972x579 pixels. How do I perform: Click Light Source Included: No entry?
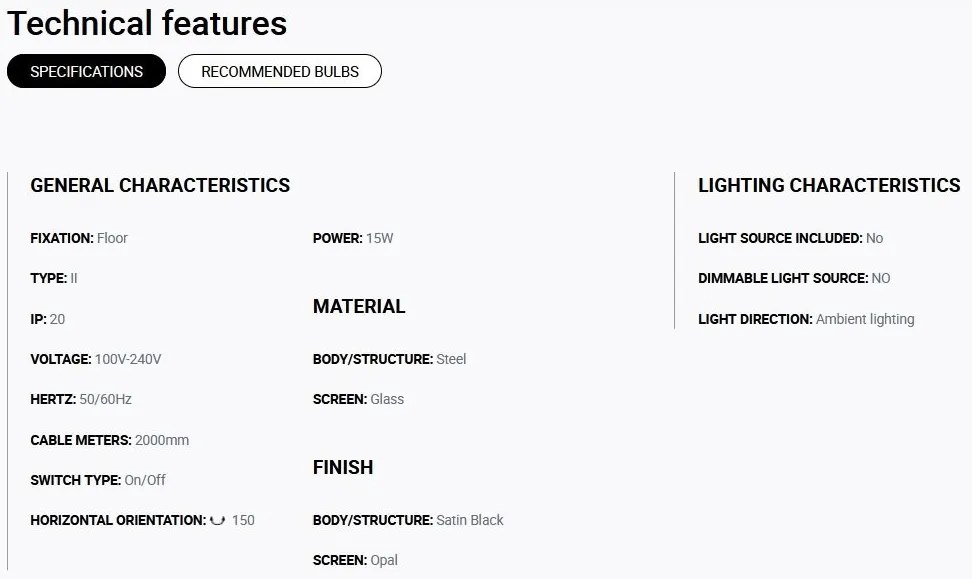click(790, 238)
